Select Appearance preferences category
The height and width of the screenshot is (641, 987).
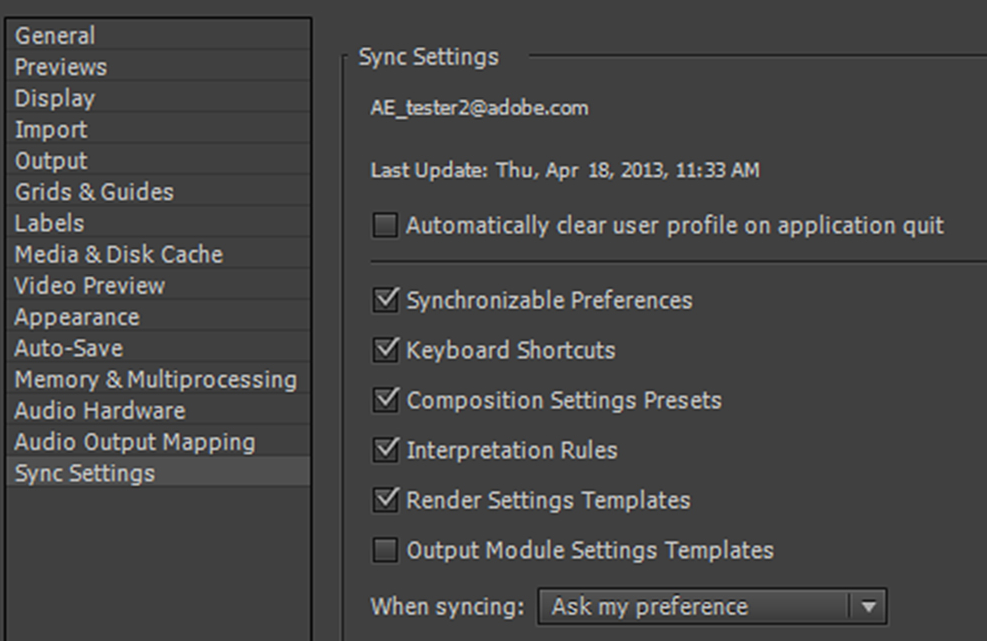tap(159, 317)
